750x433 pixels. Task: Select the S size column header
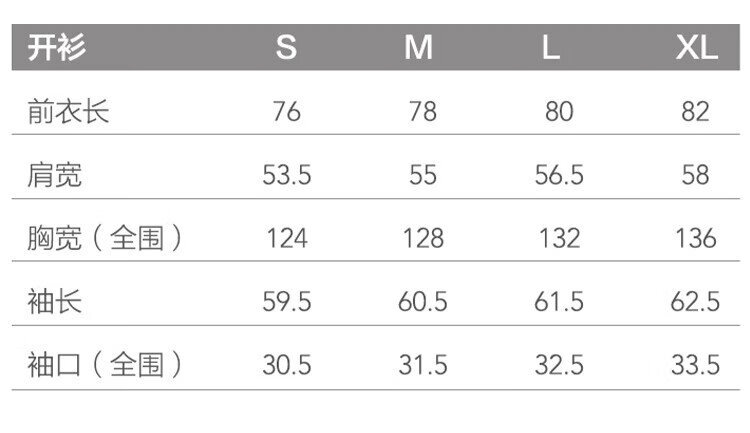point(287,47)
